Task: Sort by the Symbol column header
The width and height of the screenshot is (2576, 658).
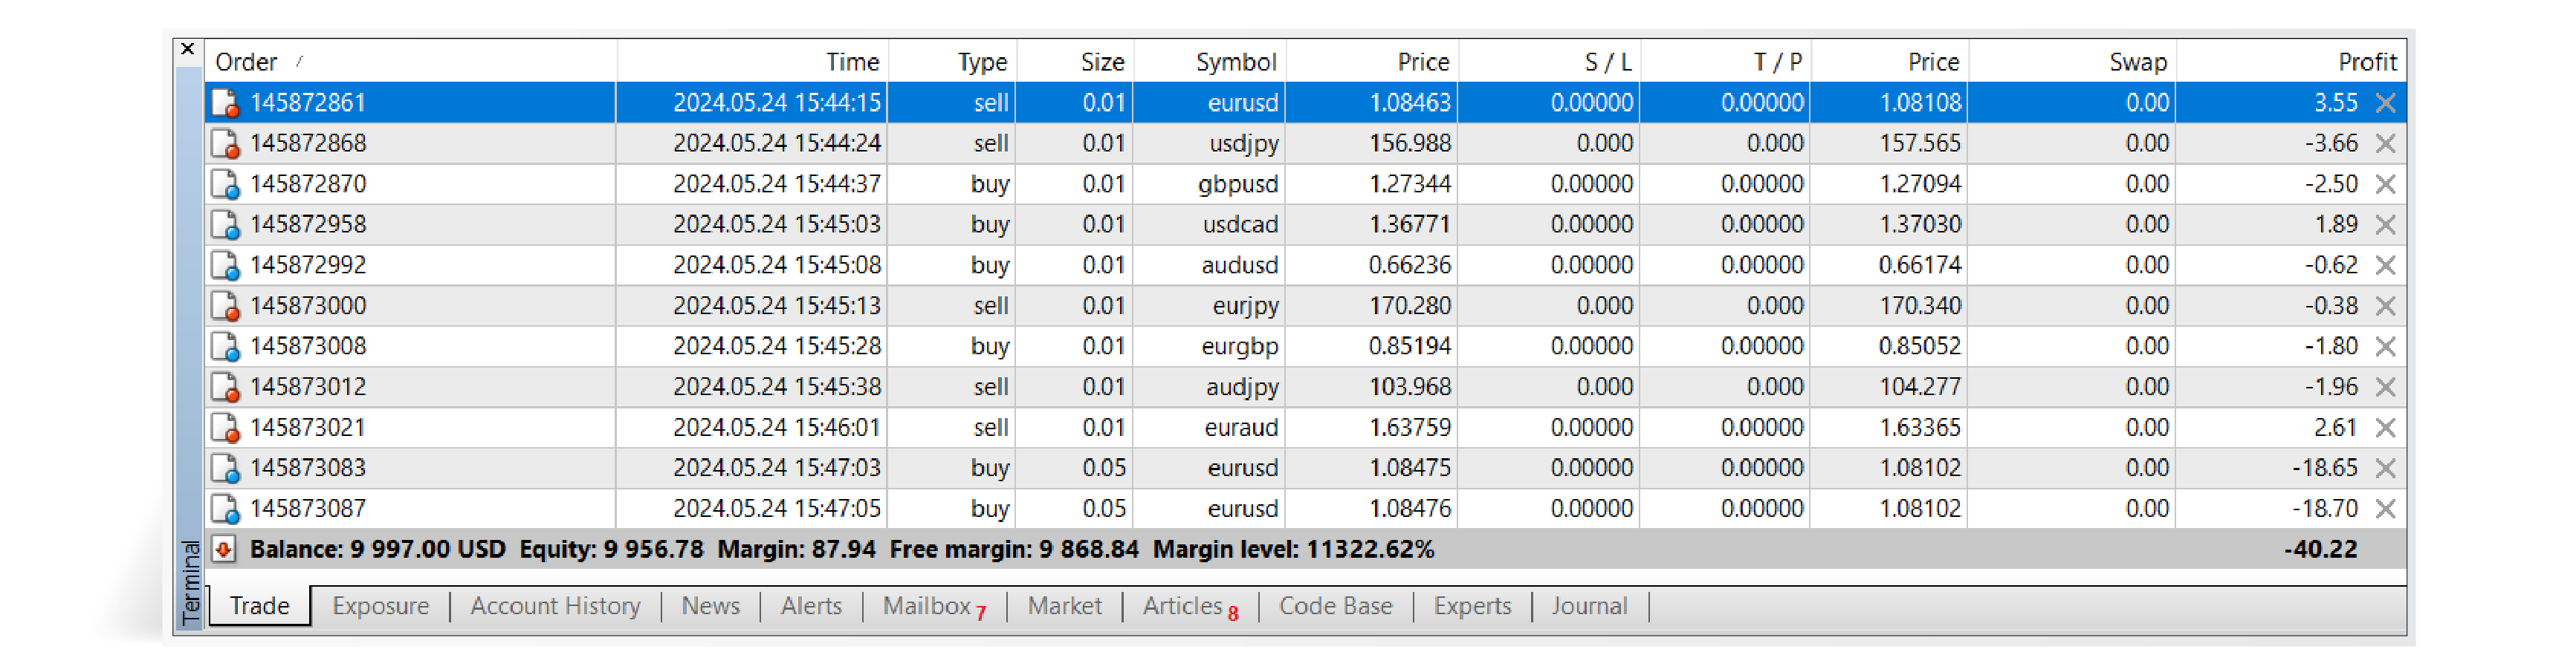Action: click(x=1209, y=62)
